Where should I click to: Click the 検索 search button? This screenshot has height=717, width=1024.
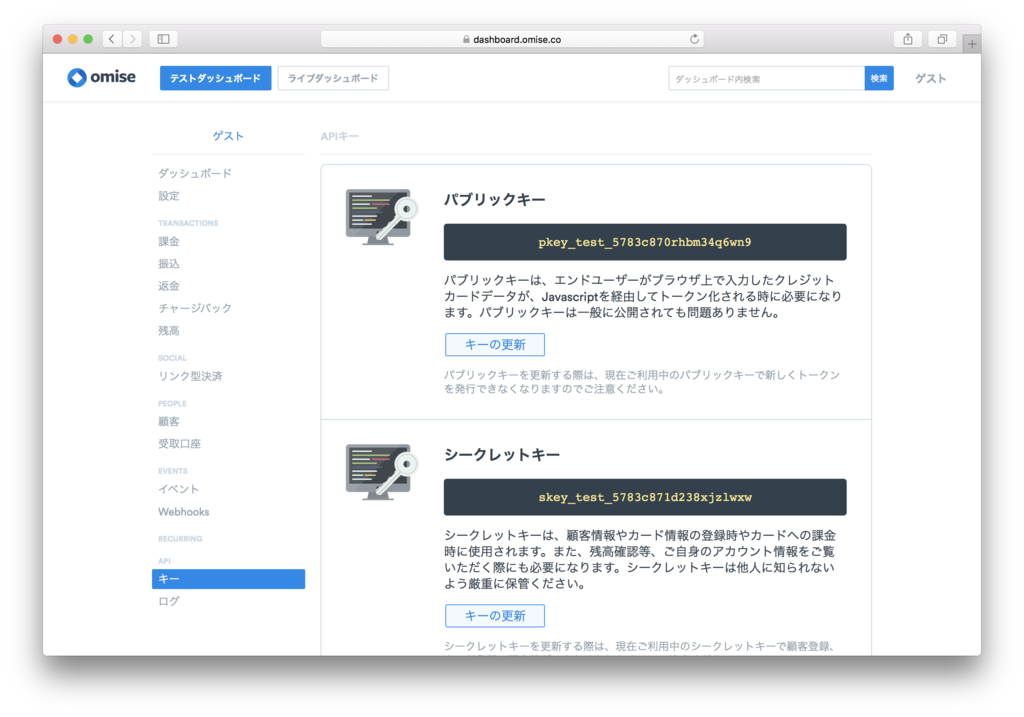[879, 78]
